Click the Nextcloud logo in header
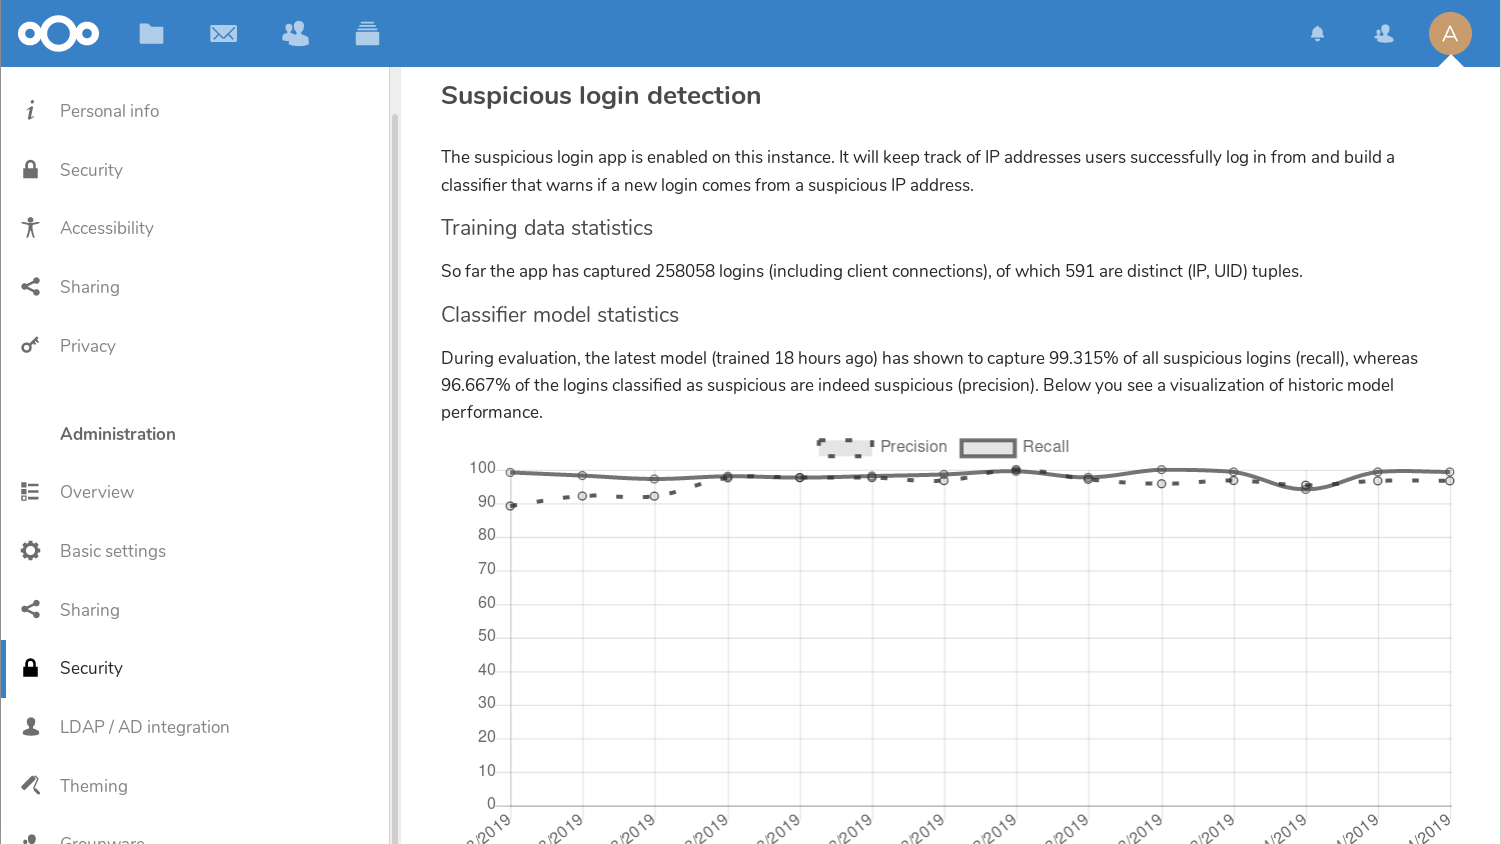The width and height of the screenshot is (1501, 844). [58, 34]
